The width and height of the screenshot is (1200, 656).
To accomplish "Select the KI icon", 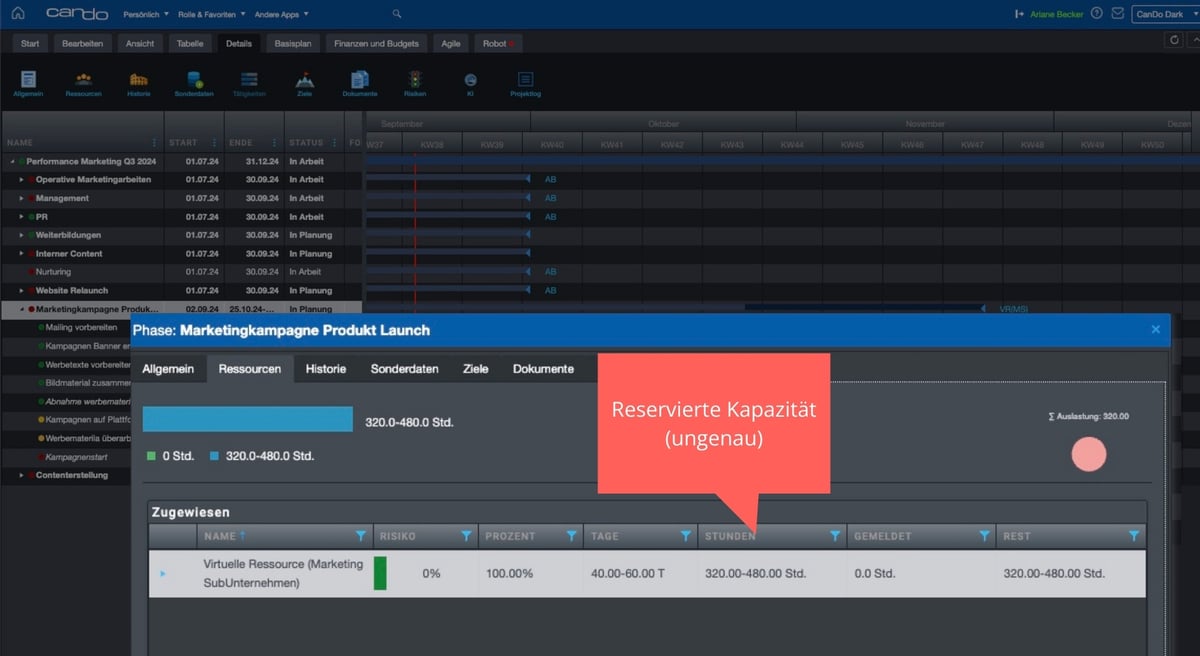I will 469,78.
